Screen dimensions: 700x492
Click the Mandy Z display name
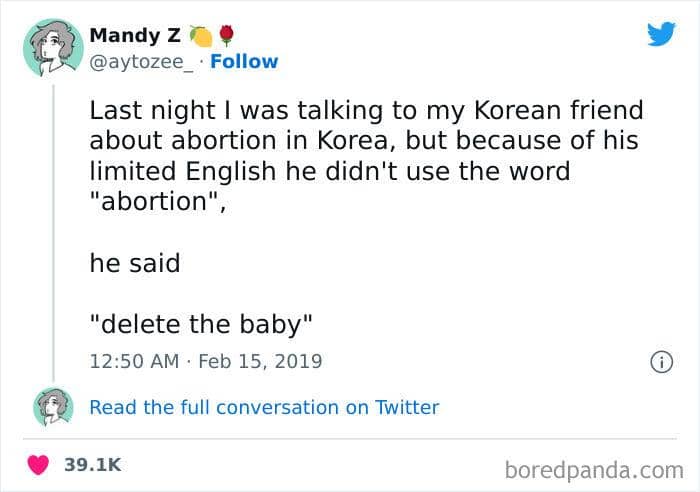coord(135,36)
